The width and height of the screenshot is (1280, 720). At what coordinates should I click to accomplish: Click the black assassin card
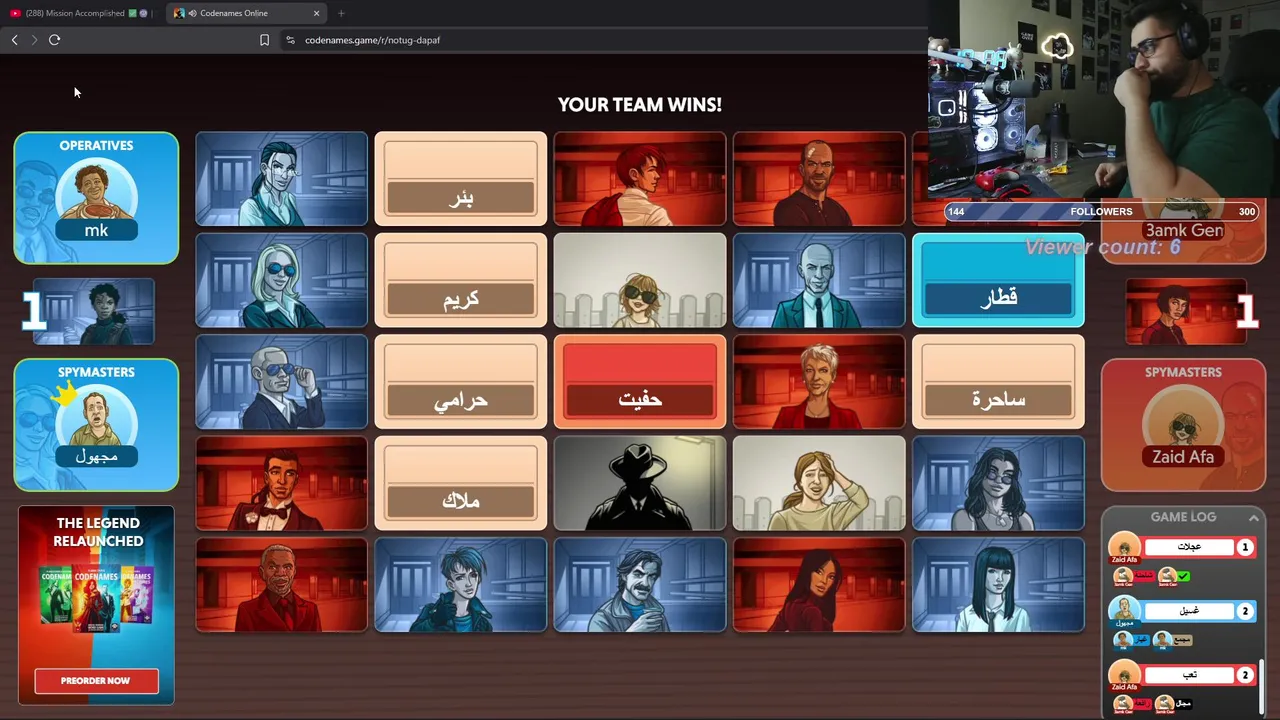click(x=640, y=484)
